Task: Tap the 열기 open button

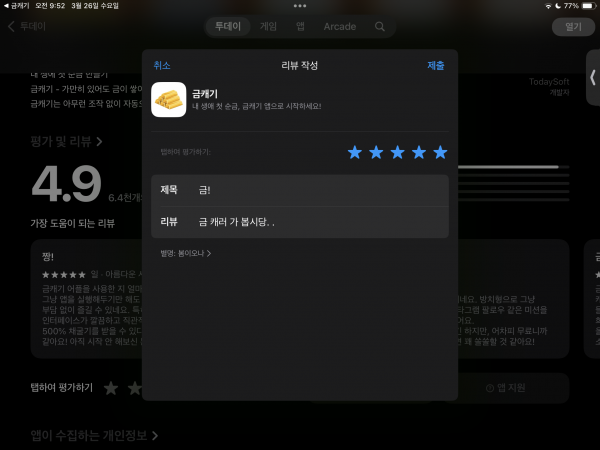Action: pyautogui.click(x=573, y=27)
